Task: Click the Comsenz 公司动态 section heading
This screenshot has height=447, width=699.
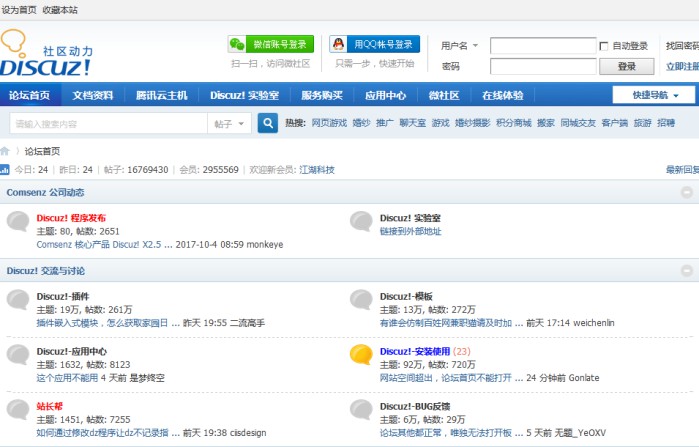Action: (45, 193)
